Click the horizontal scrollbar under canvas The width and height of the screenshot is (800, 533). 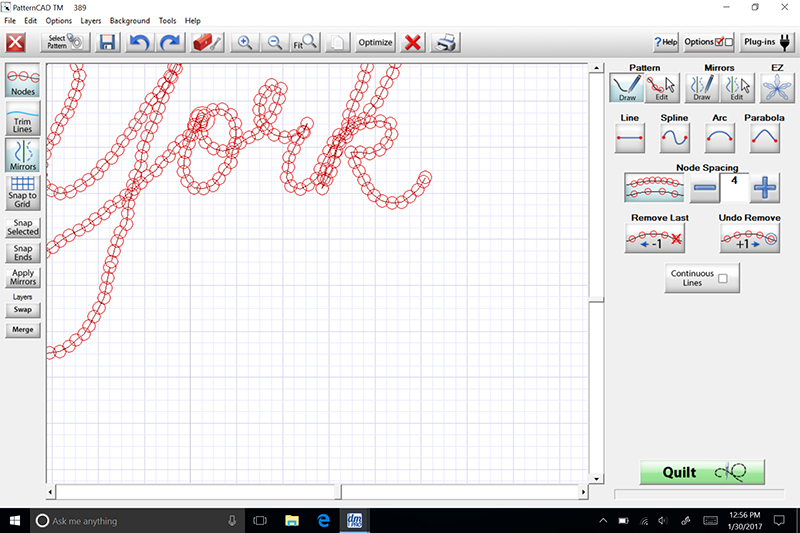pyautogui.click(x=200, y=492)
